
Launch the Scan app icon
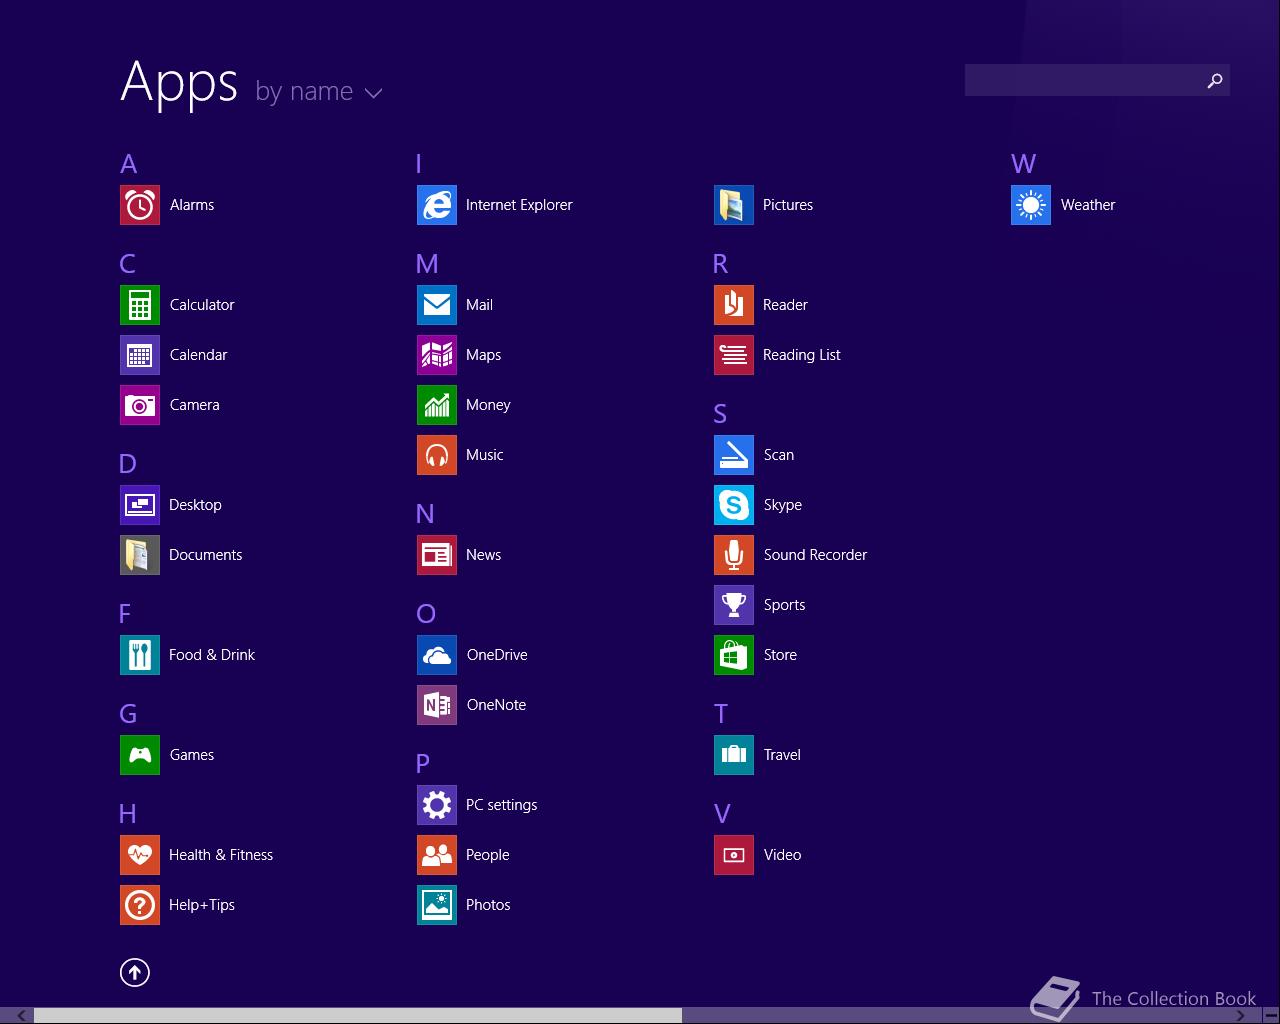tap(734, 455)
